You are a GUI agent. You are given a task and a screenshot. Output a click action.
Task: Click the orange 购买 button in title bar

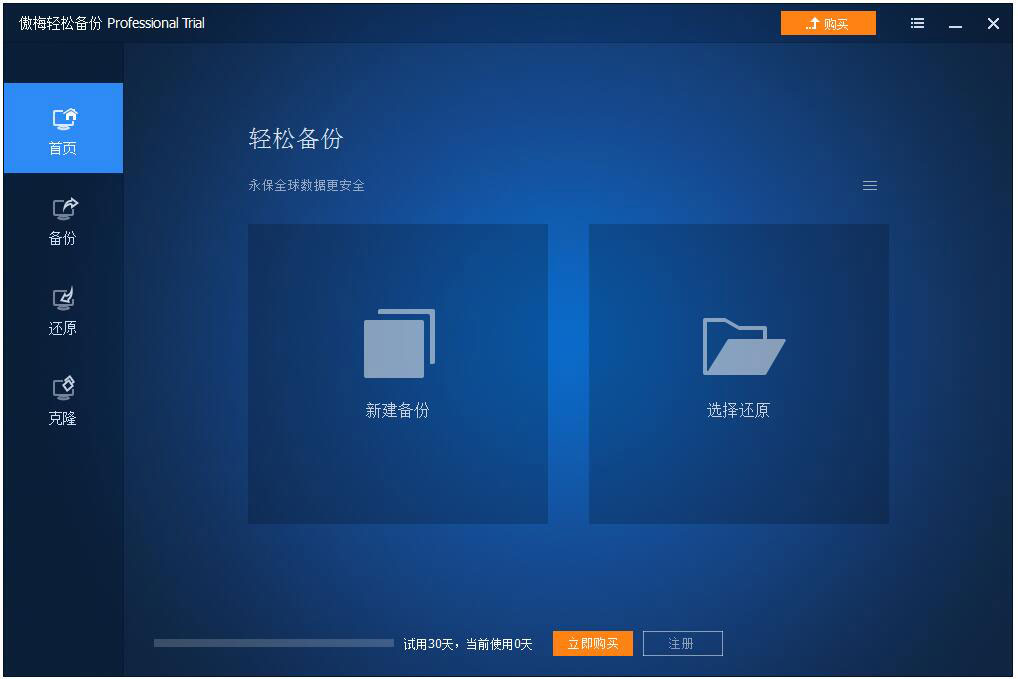pyautogui.click(x=828, y=22)
